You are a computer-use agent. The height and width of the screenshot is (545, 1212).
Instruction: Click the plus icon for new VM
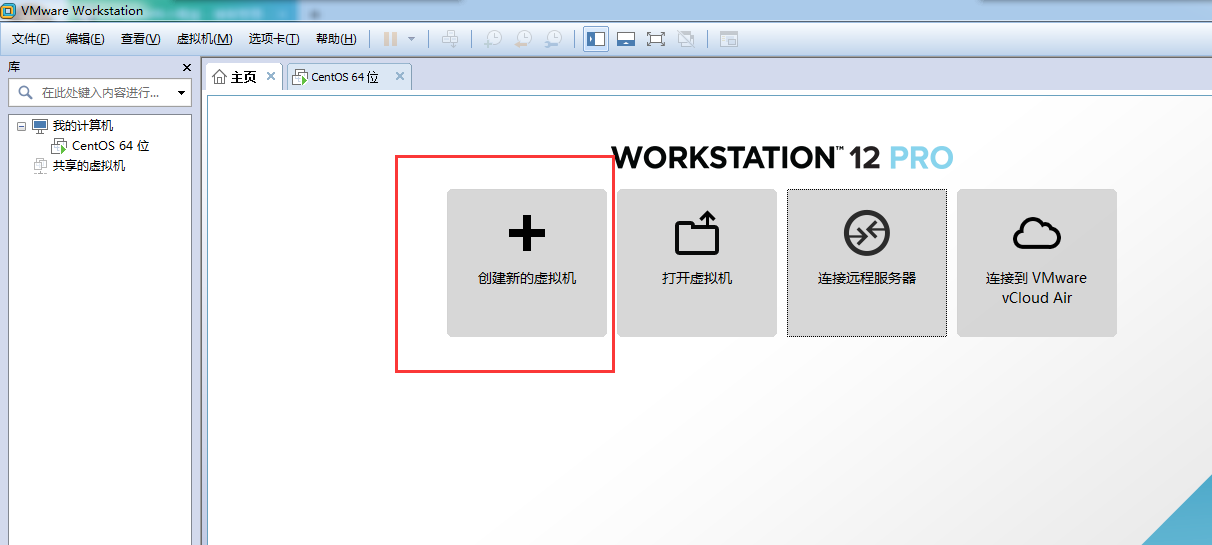[527, 234]
